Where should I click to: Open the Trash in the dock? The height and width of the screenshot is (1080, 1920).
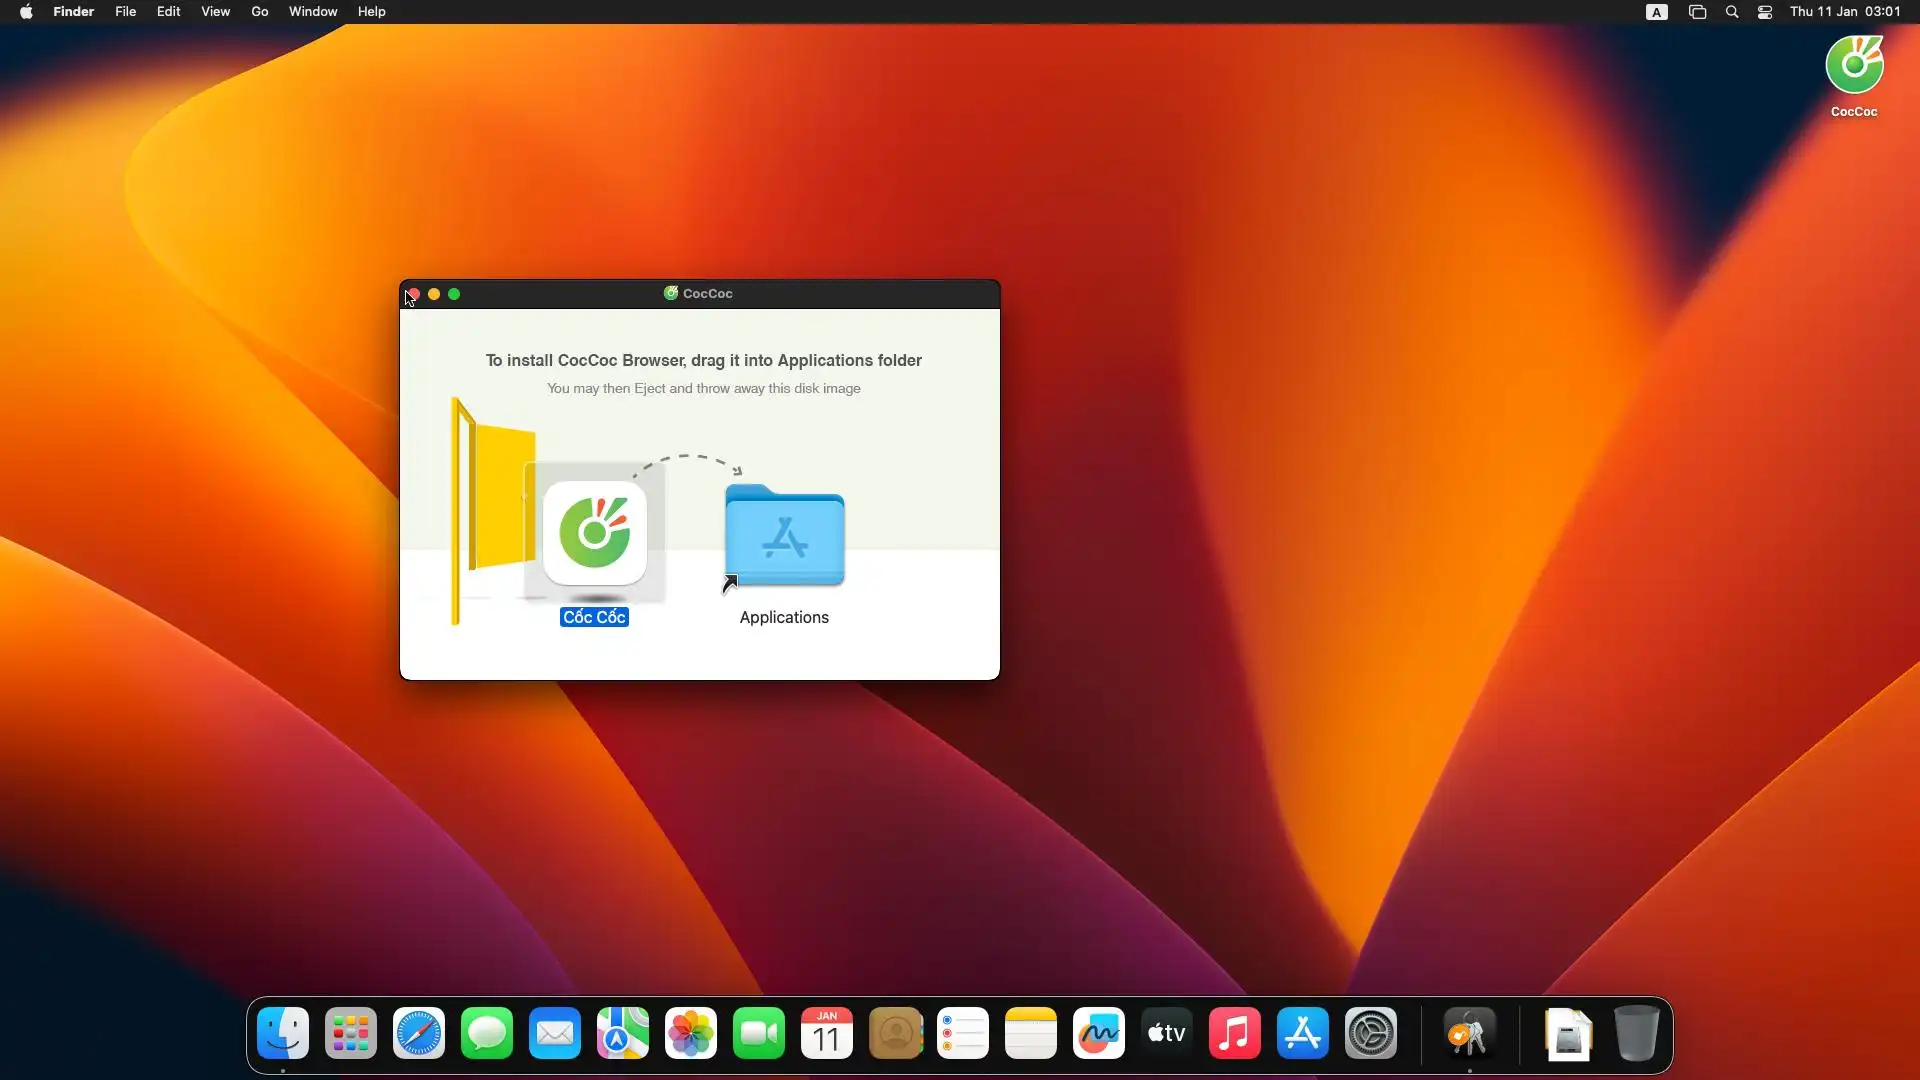point(1637,1033)
